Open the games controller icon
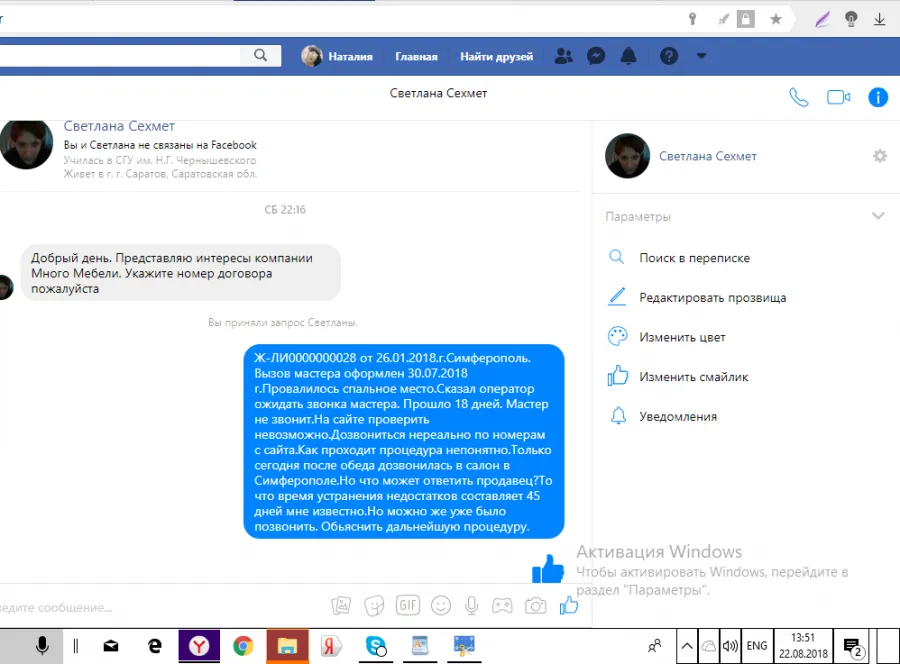Viewport: 900px width, 664px height. click(x=502, y=605)
